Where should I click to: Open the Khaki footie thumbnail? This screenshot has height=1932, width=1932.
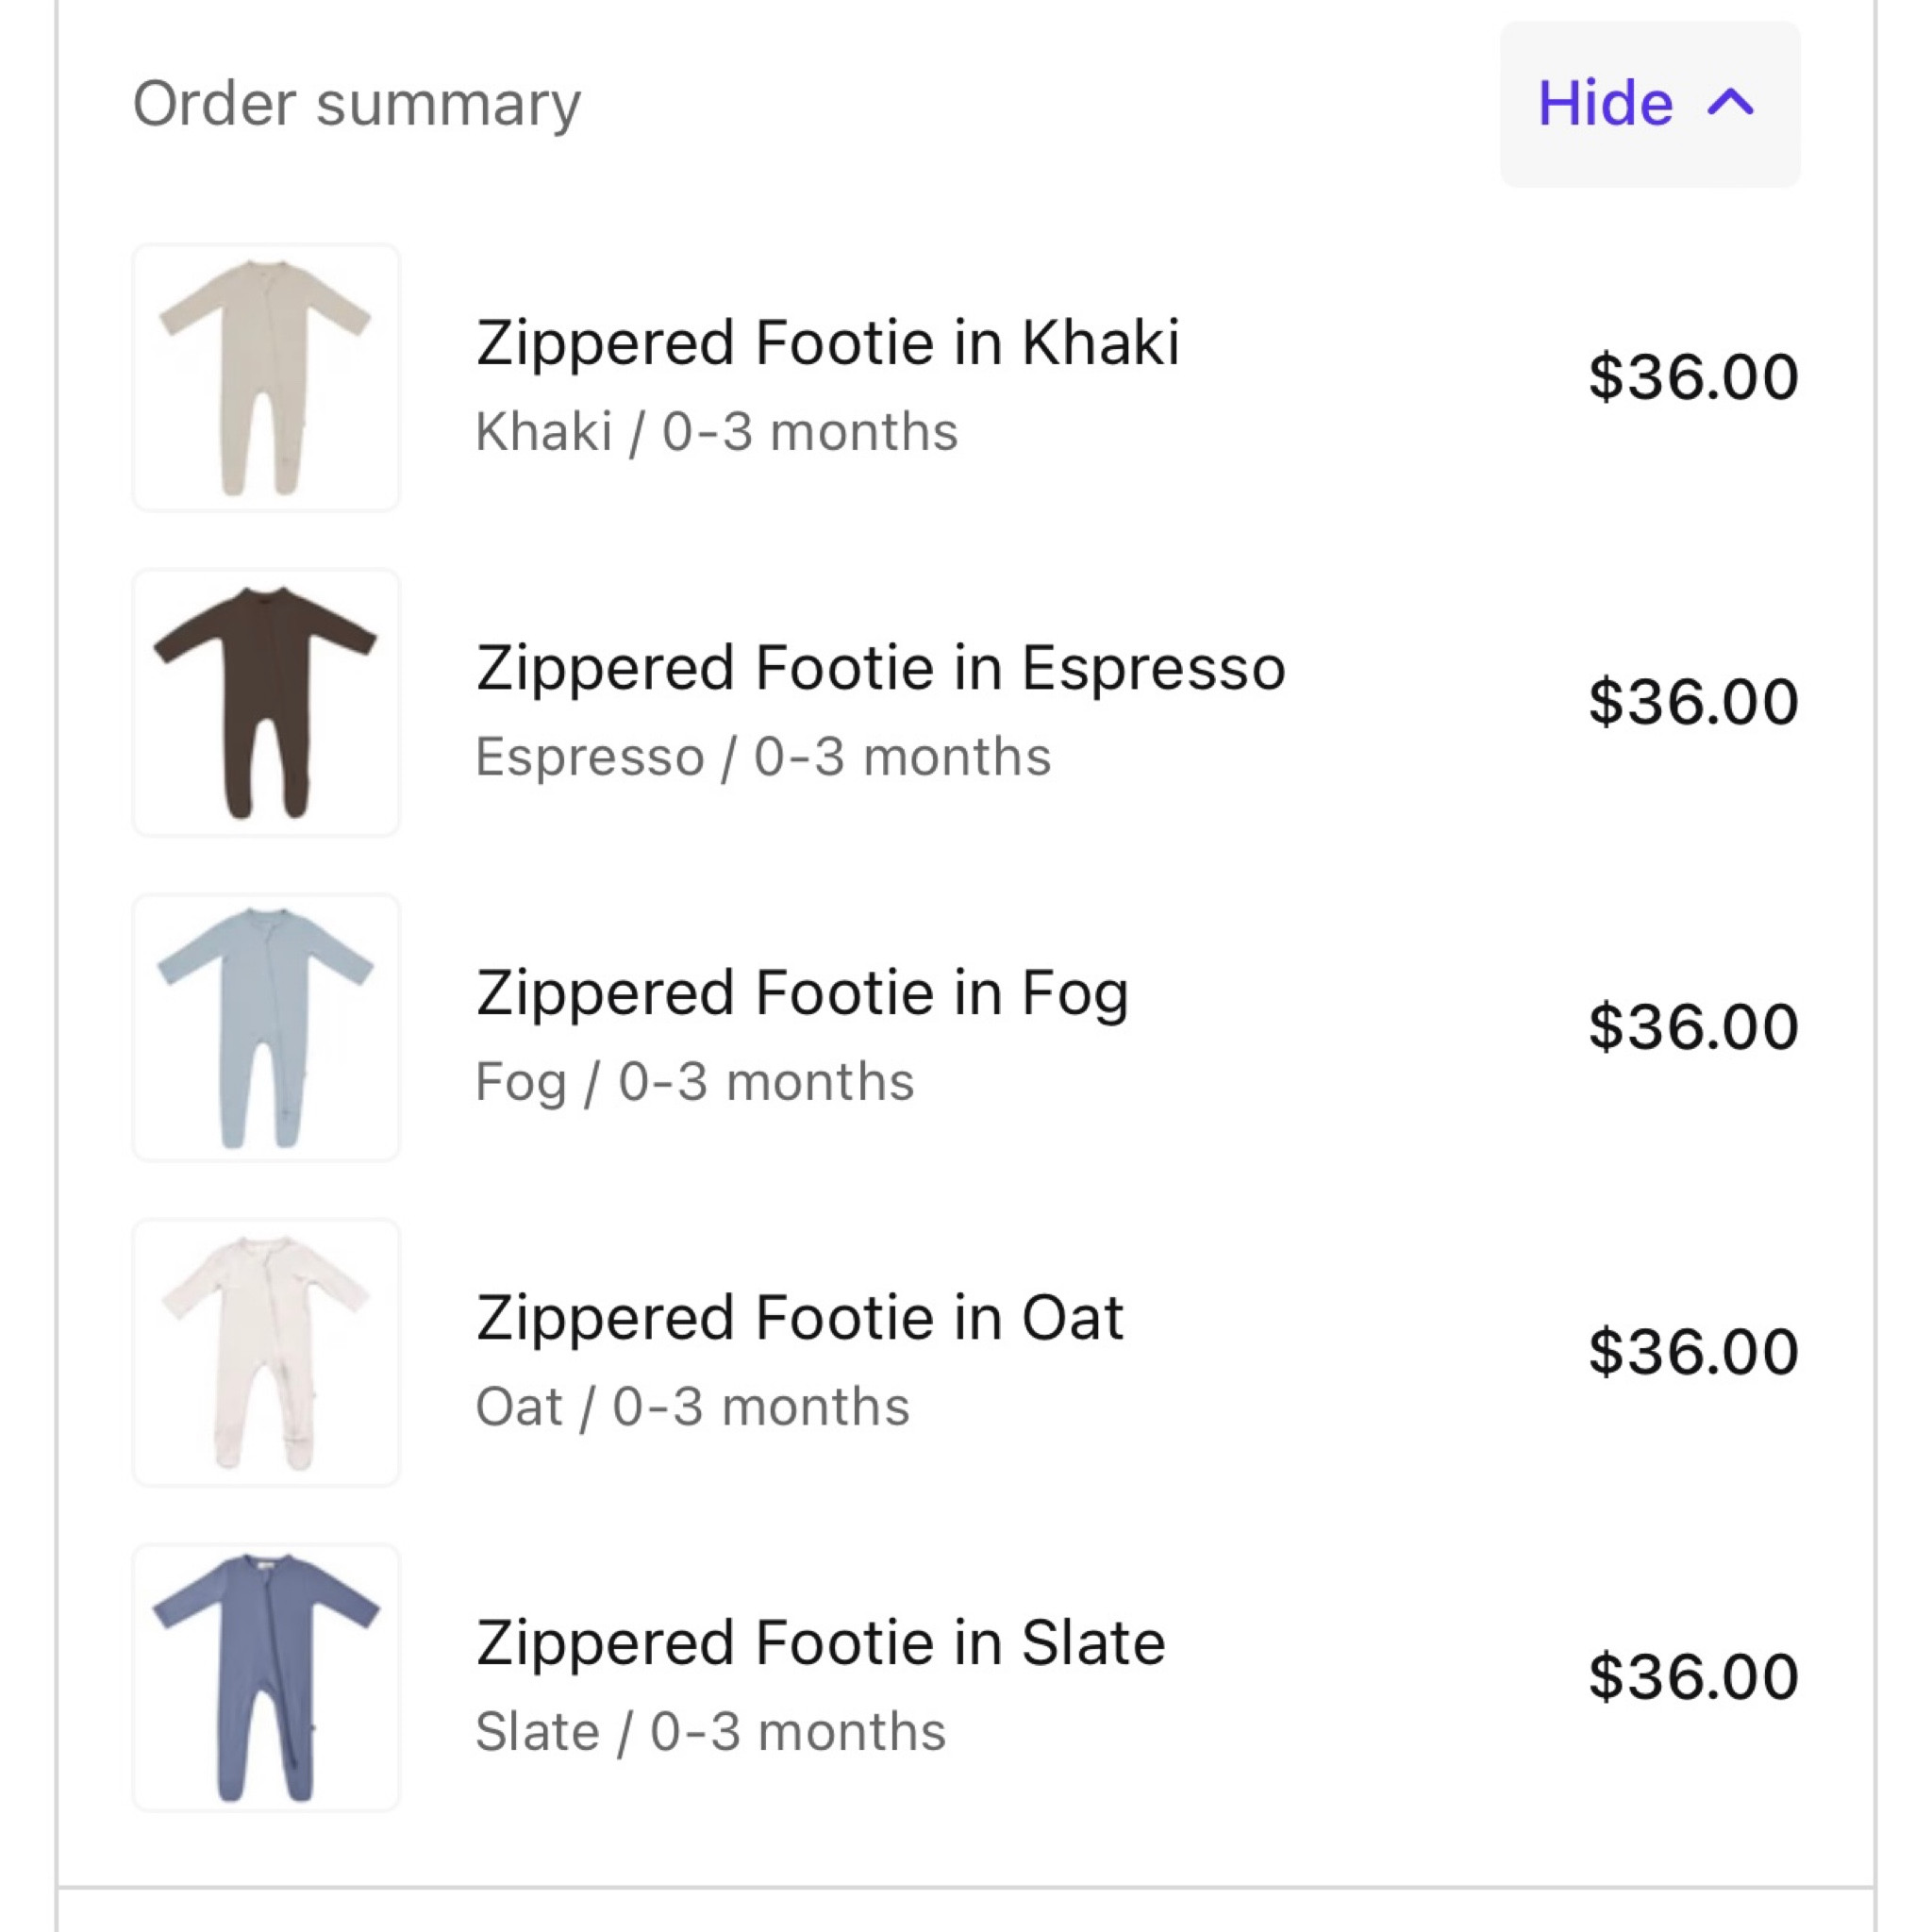tap(266, 378)
